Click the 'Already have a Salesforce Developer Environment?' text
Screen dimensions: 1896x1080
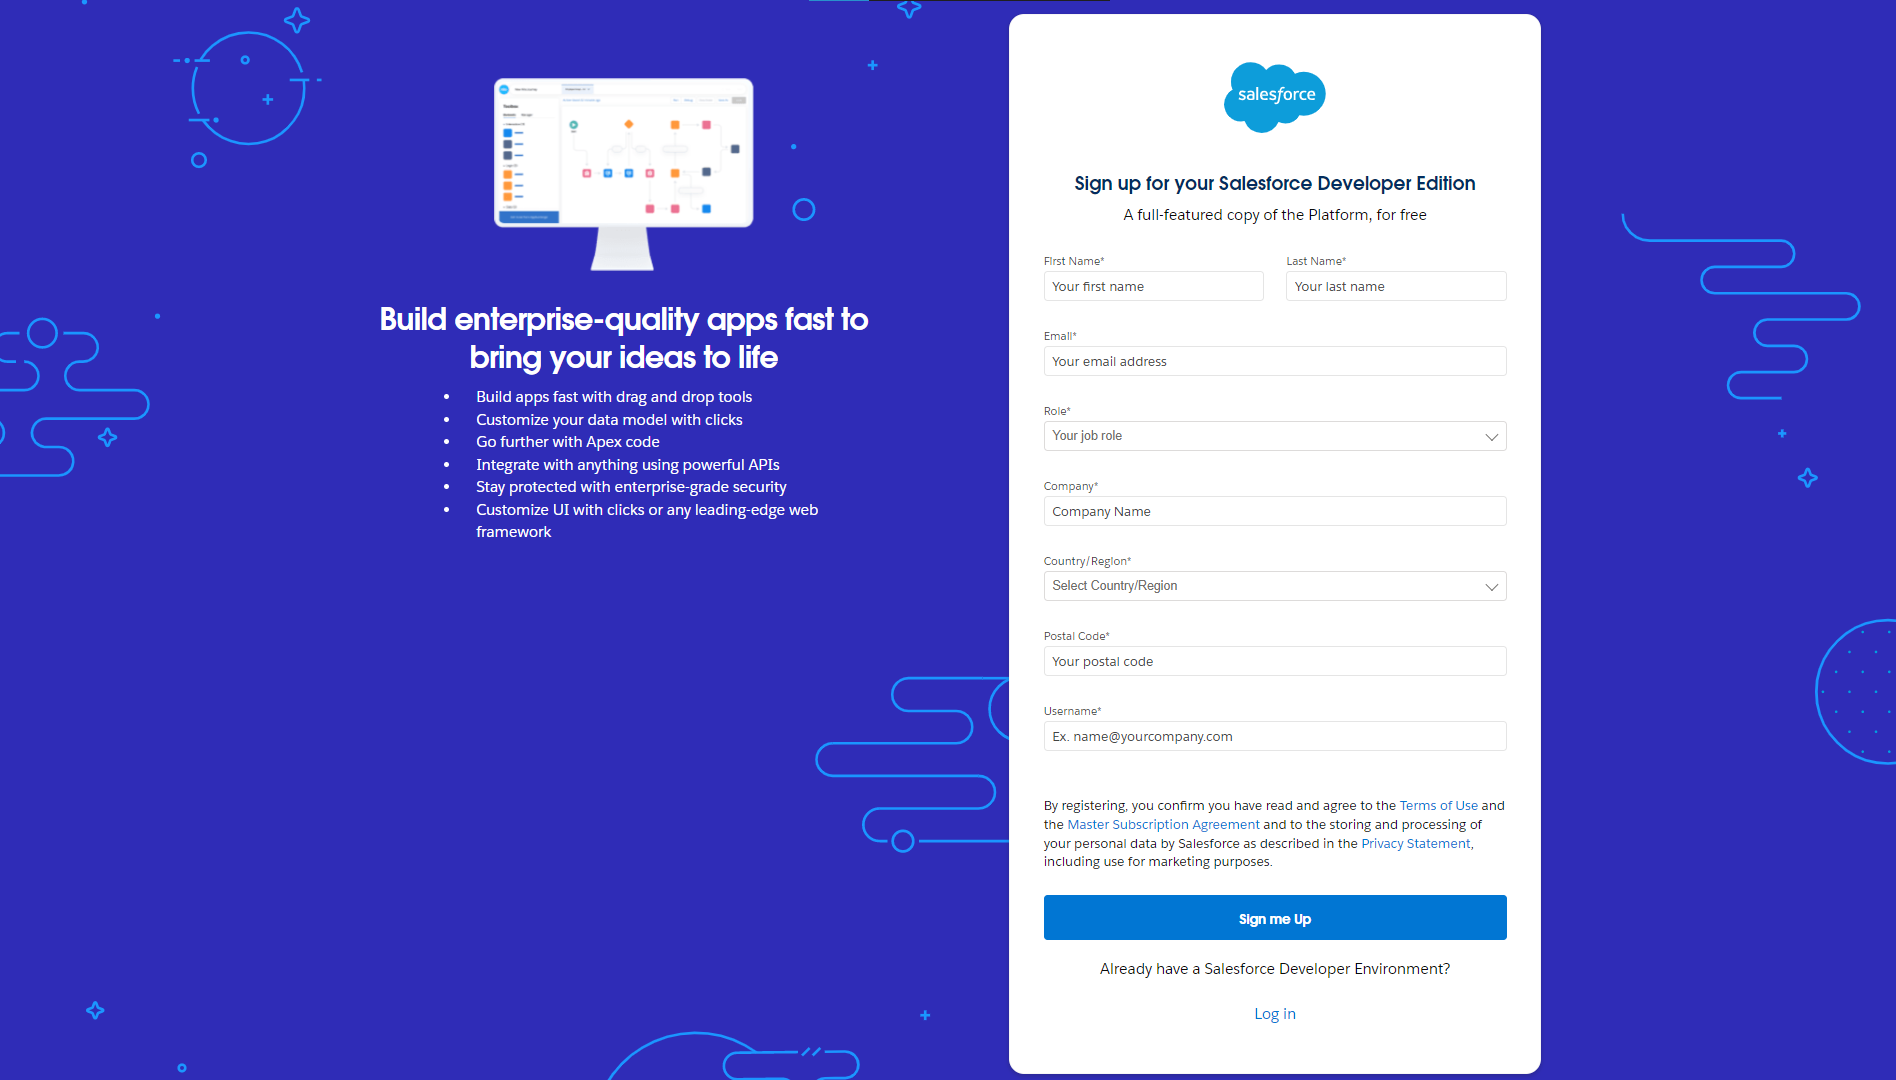click(x=1274, y=968)
